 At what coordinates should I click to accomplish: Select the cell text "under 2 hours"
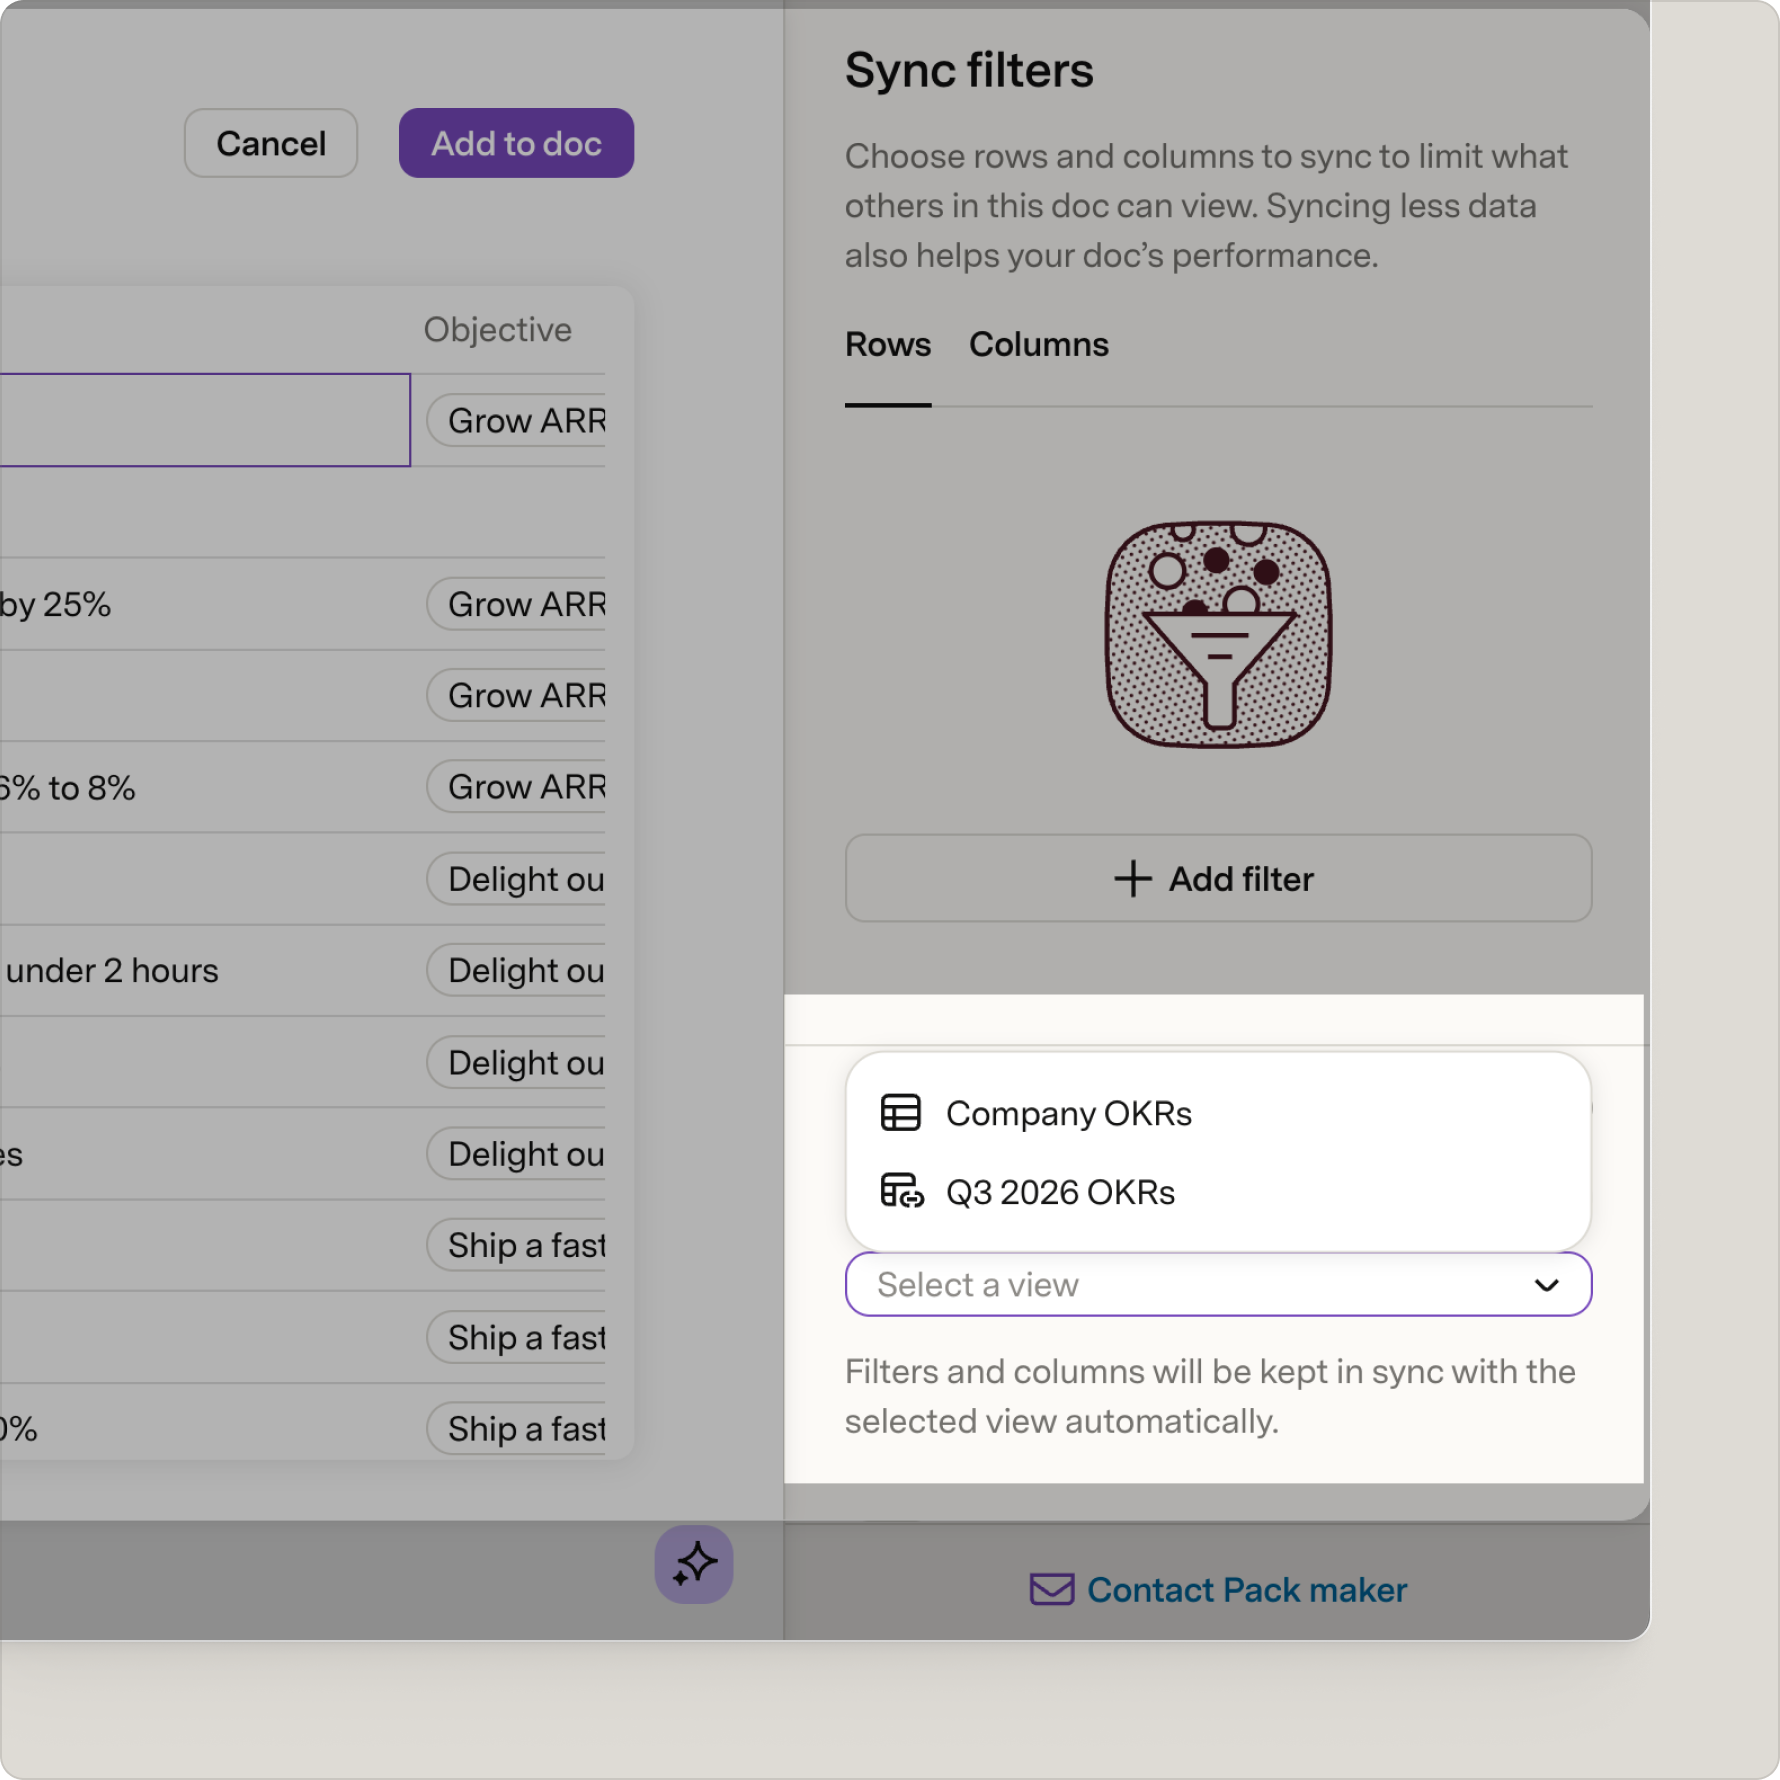[112, 970]
